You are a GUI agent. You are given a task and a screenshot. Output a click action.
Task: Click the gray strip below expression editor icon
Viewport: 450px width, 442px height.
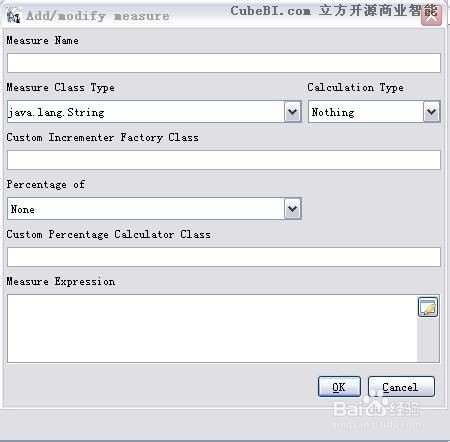[428, 340]
